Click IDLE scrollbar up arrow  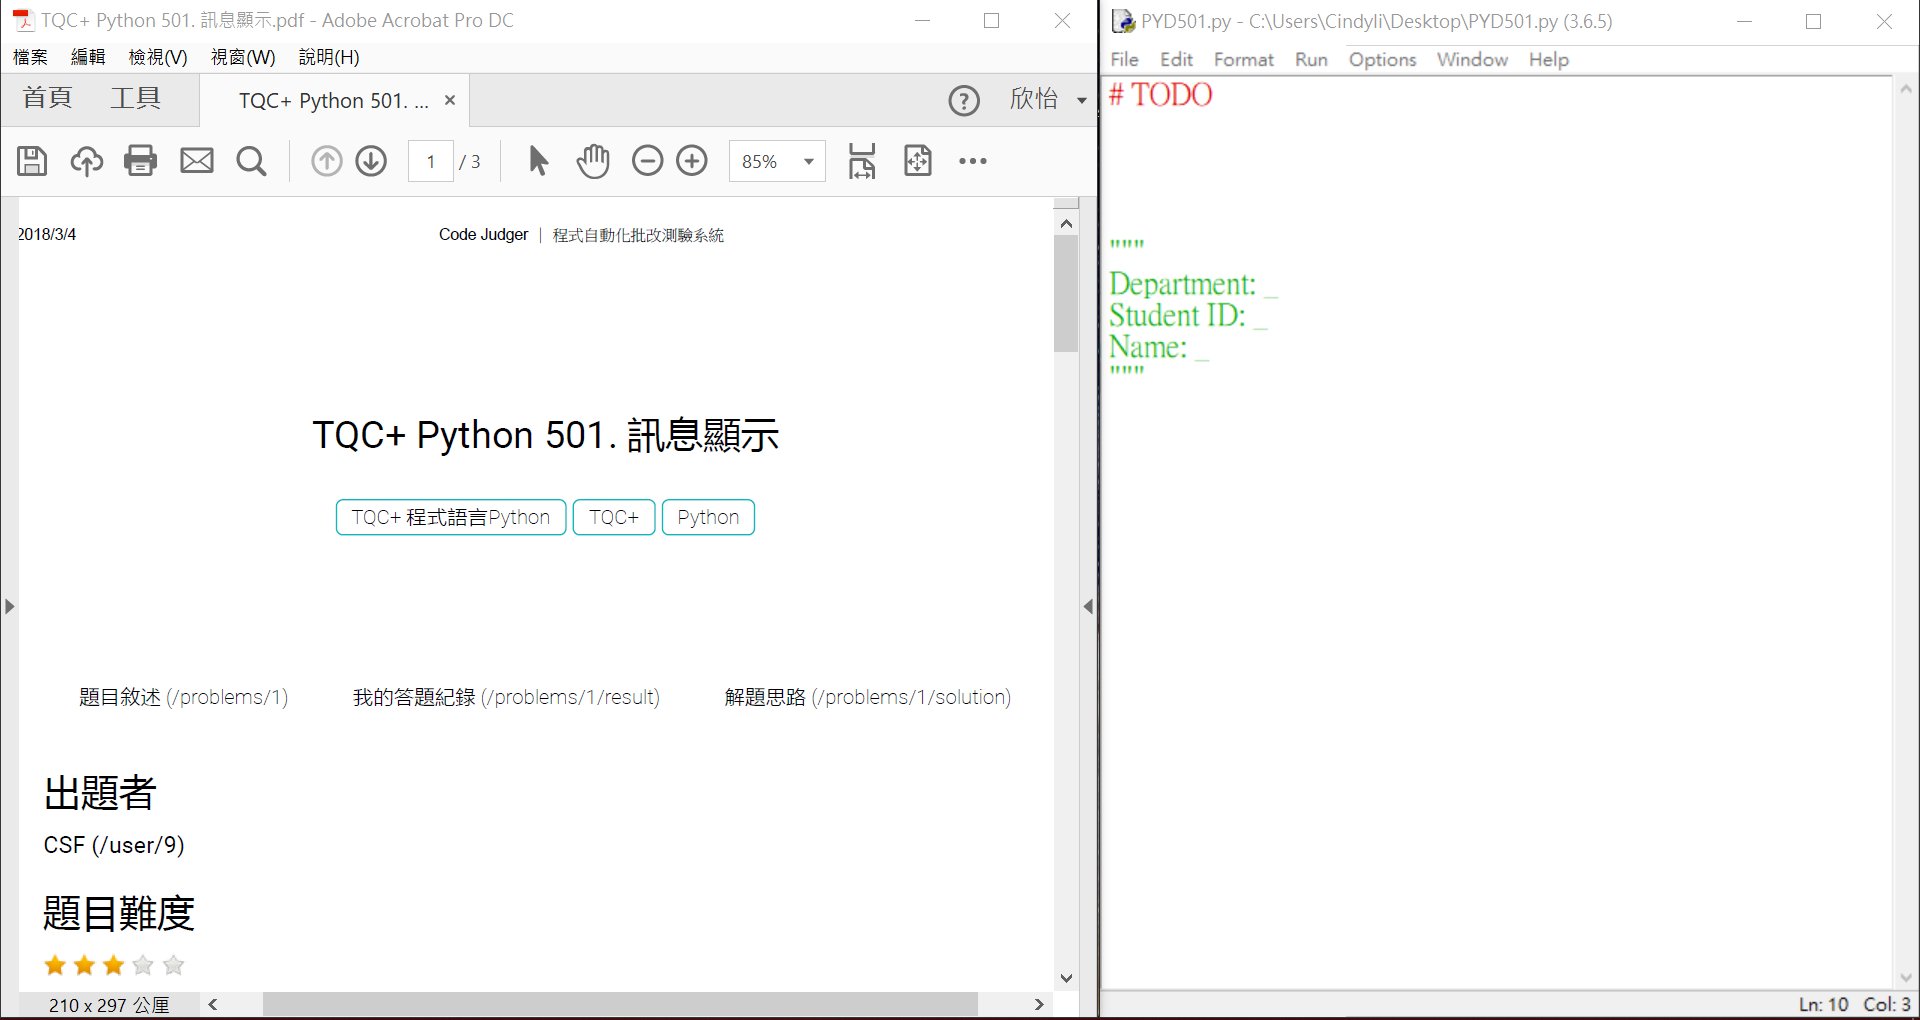pos(1906,89)
